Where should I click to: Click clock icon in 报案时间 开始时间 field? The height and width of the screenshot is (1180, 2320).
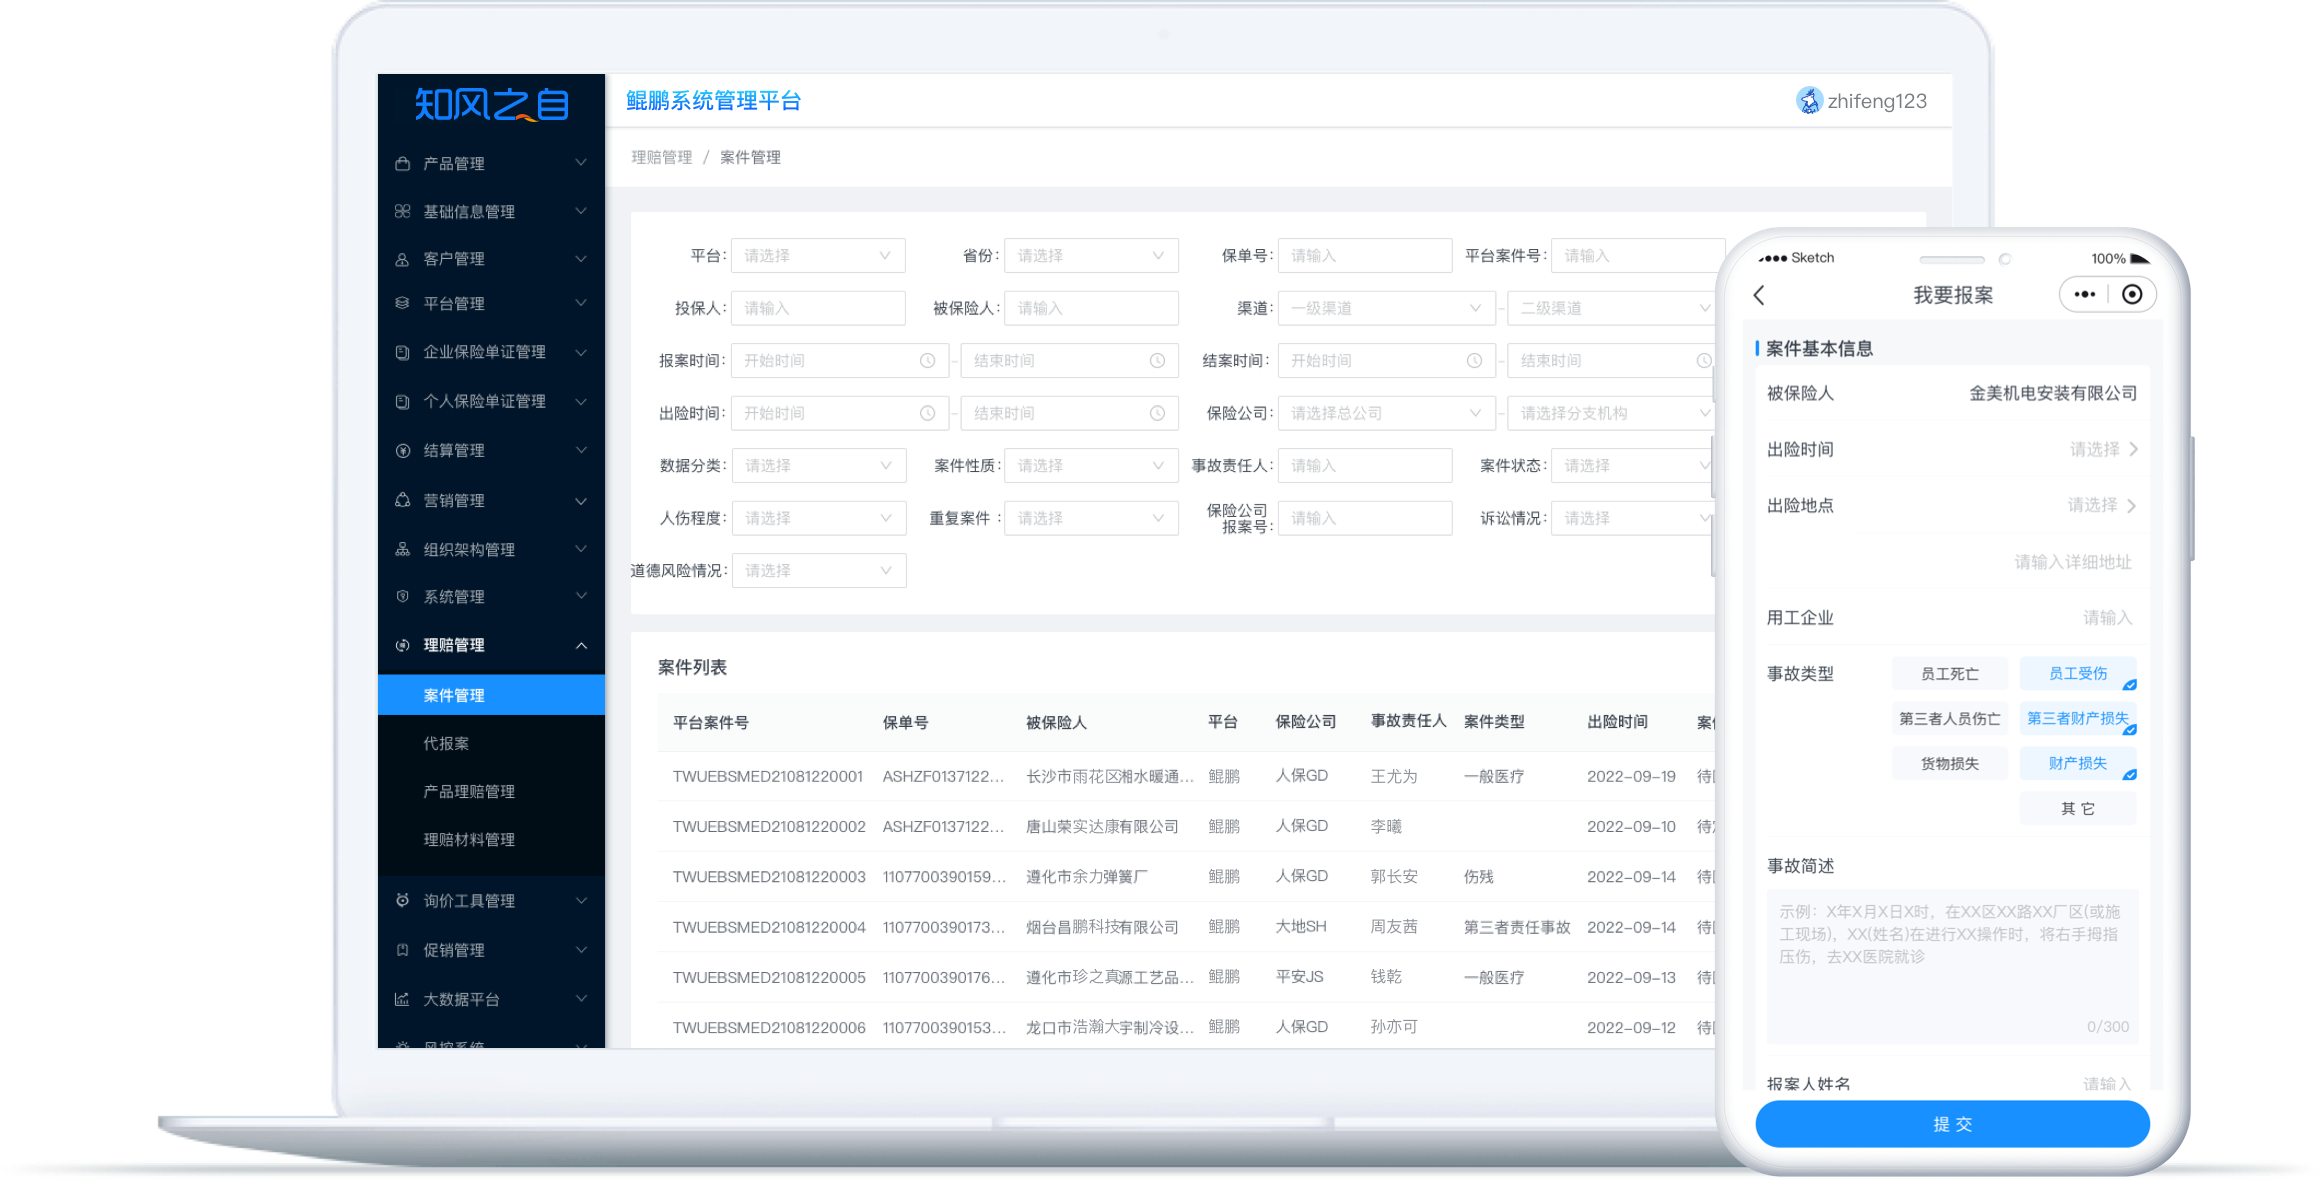click(x=928, y=361)
